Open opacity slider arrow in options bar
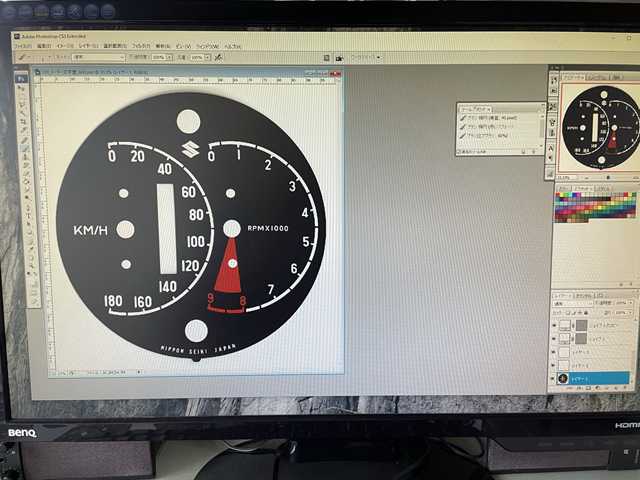Image resolution: width=640 pixels, height=480 pixels. pyautogui.click(x=169, y=58)
